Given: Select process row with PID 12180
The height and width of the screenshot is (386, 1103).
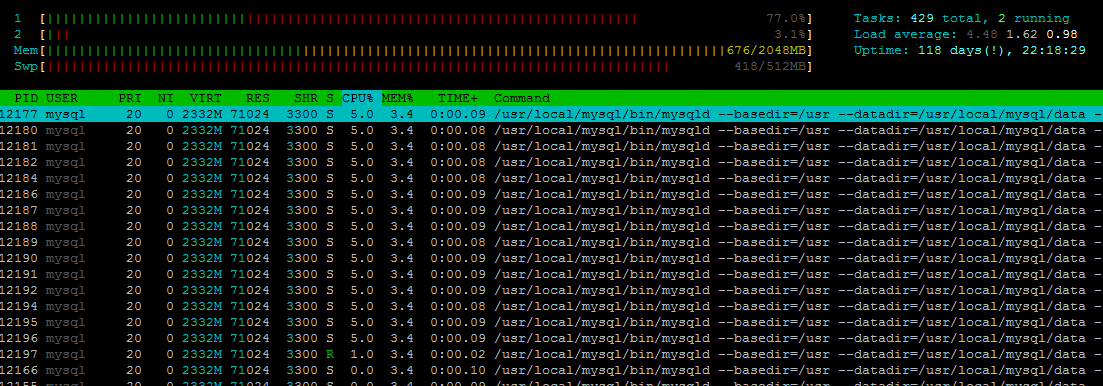Looking at the screenshot, I should [x=552, y=130].
